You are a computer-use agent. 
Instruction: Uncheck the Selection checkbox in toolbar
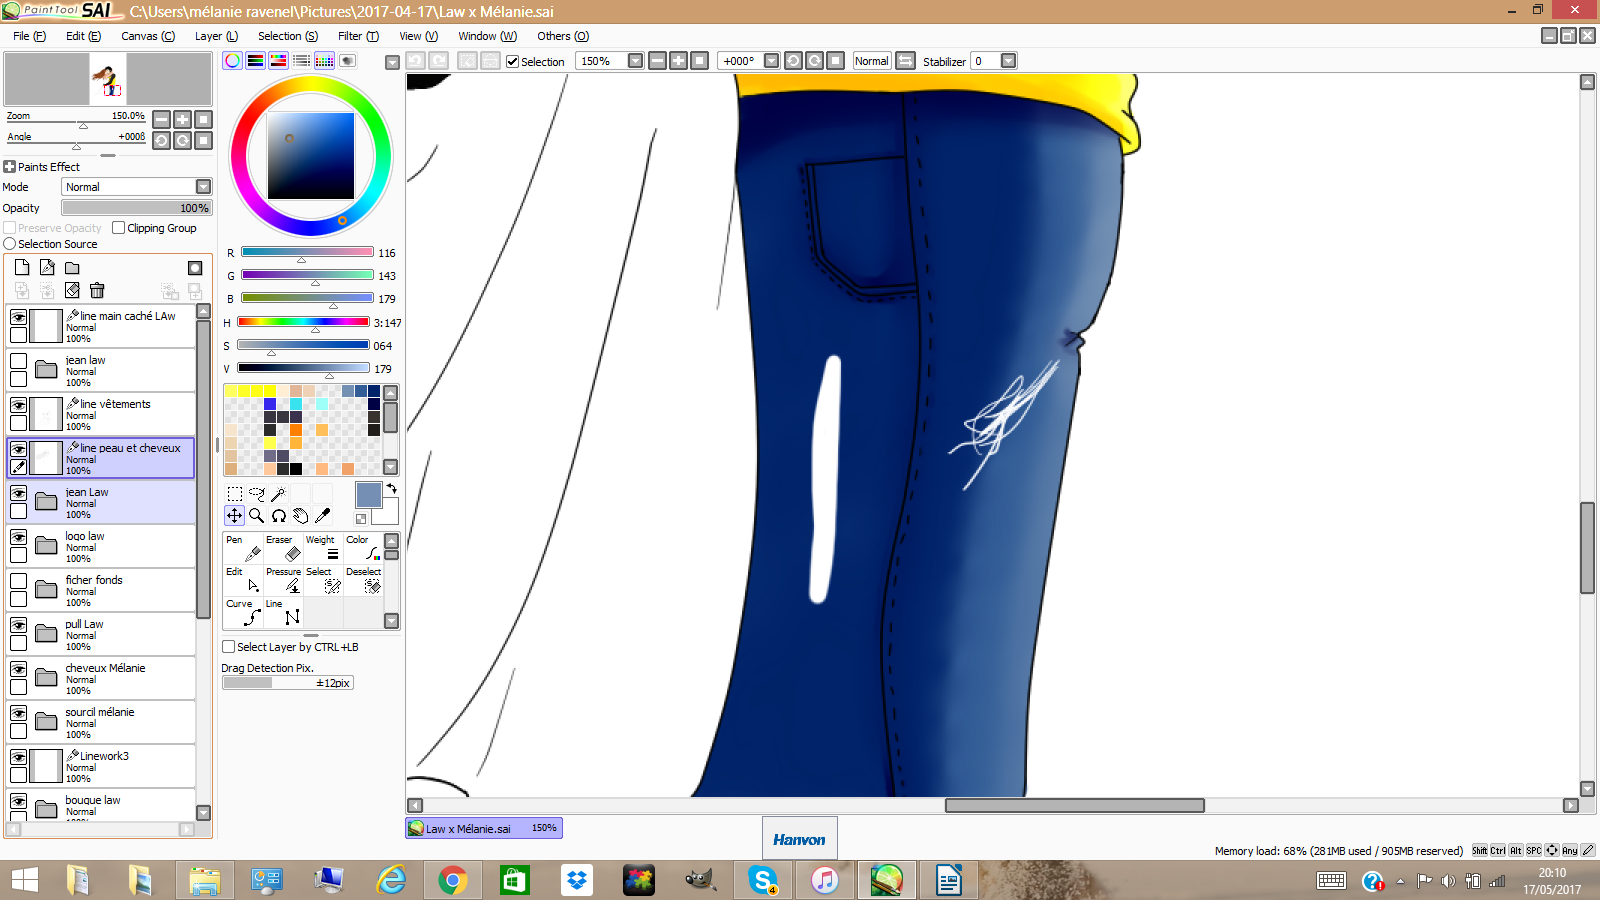click(513, 62)
